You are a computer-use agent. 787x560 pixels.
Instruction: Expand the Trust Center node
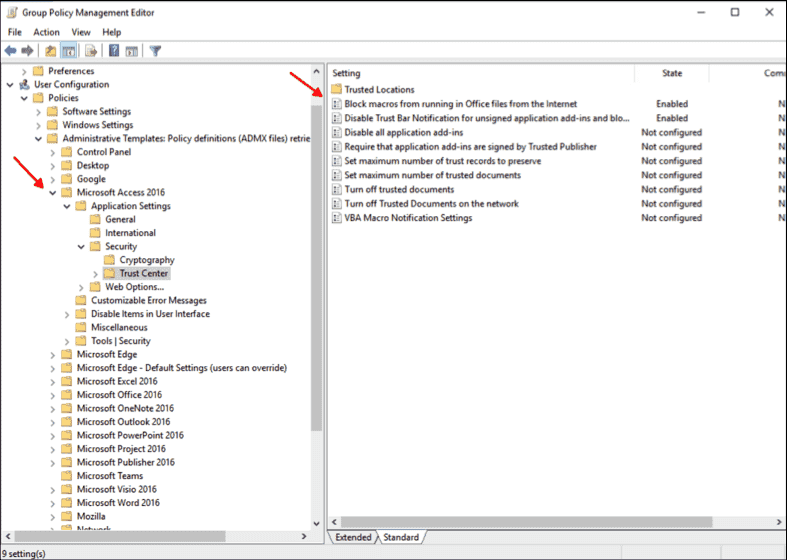95,274
